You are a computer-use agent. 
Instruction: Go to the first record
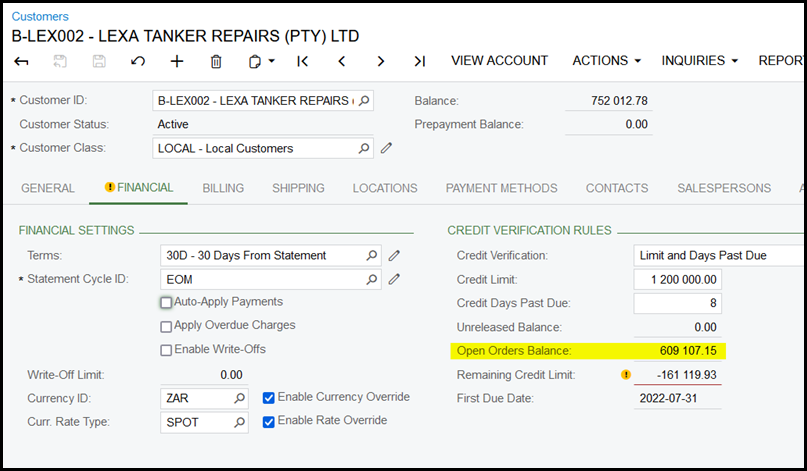(303, 61)
